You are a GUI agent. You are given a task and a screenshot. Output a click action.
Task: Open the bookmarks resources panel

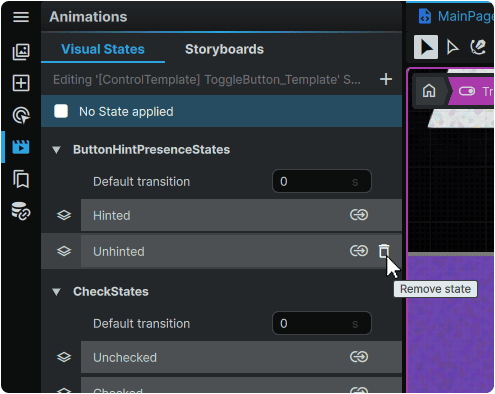pos(21,179)
